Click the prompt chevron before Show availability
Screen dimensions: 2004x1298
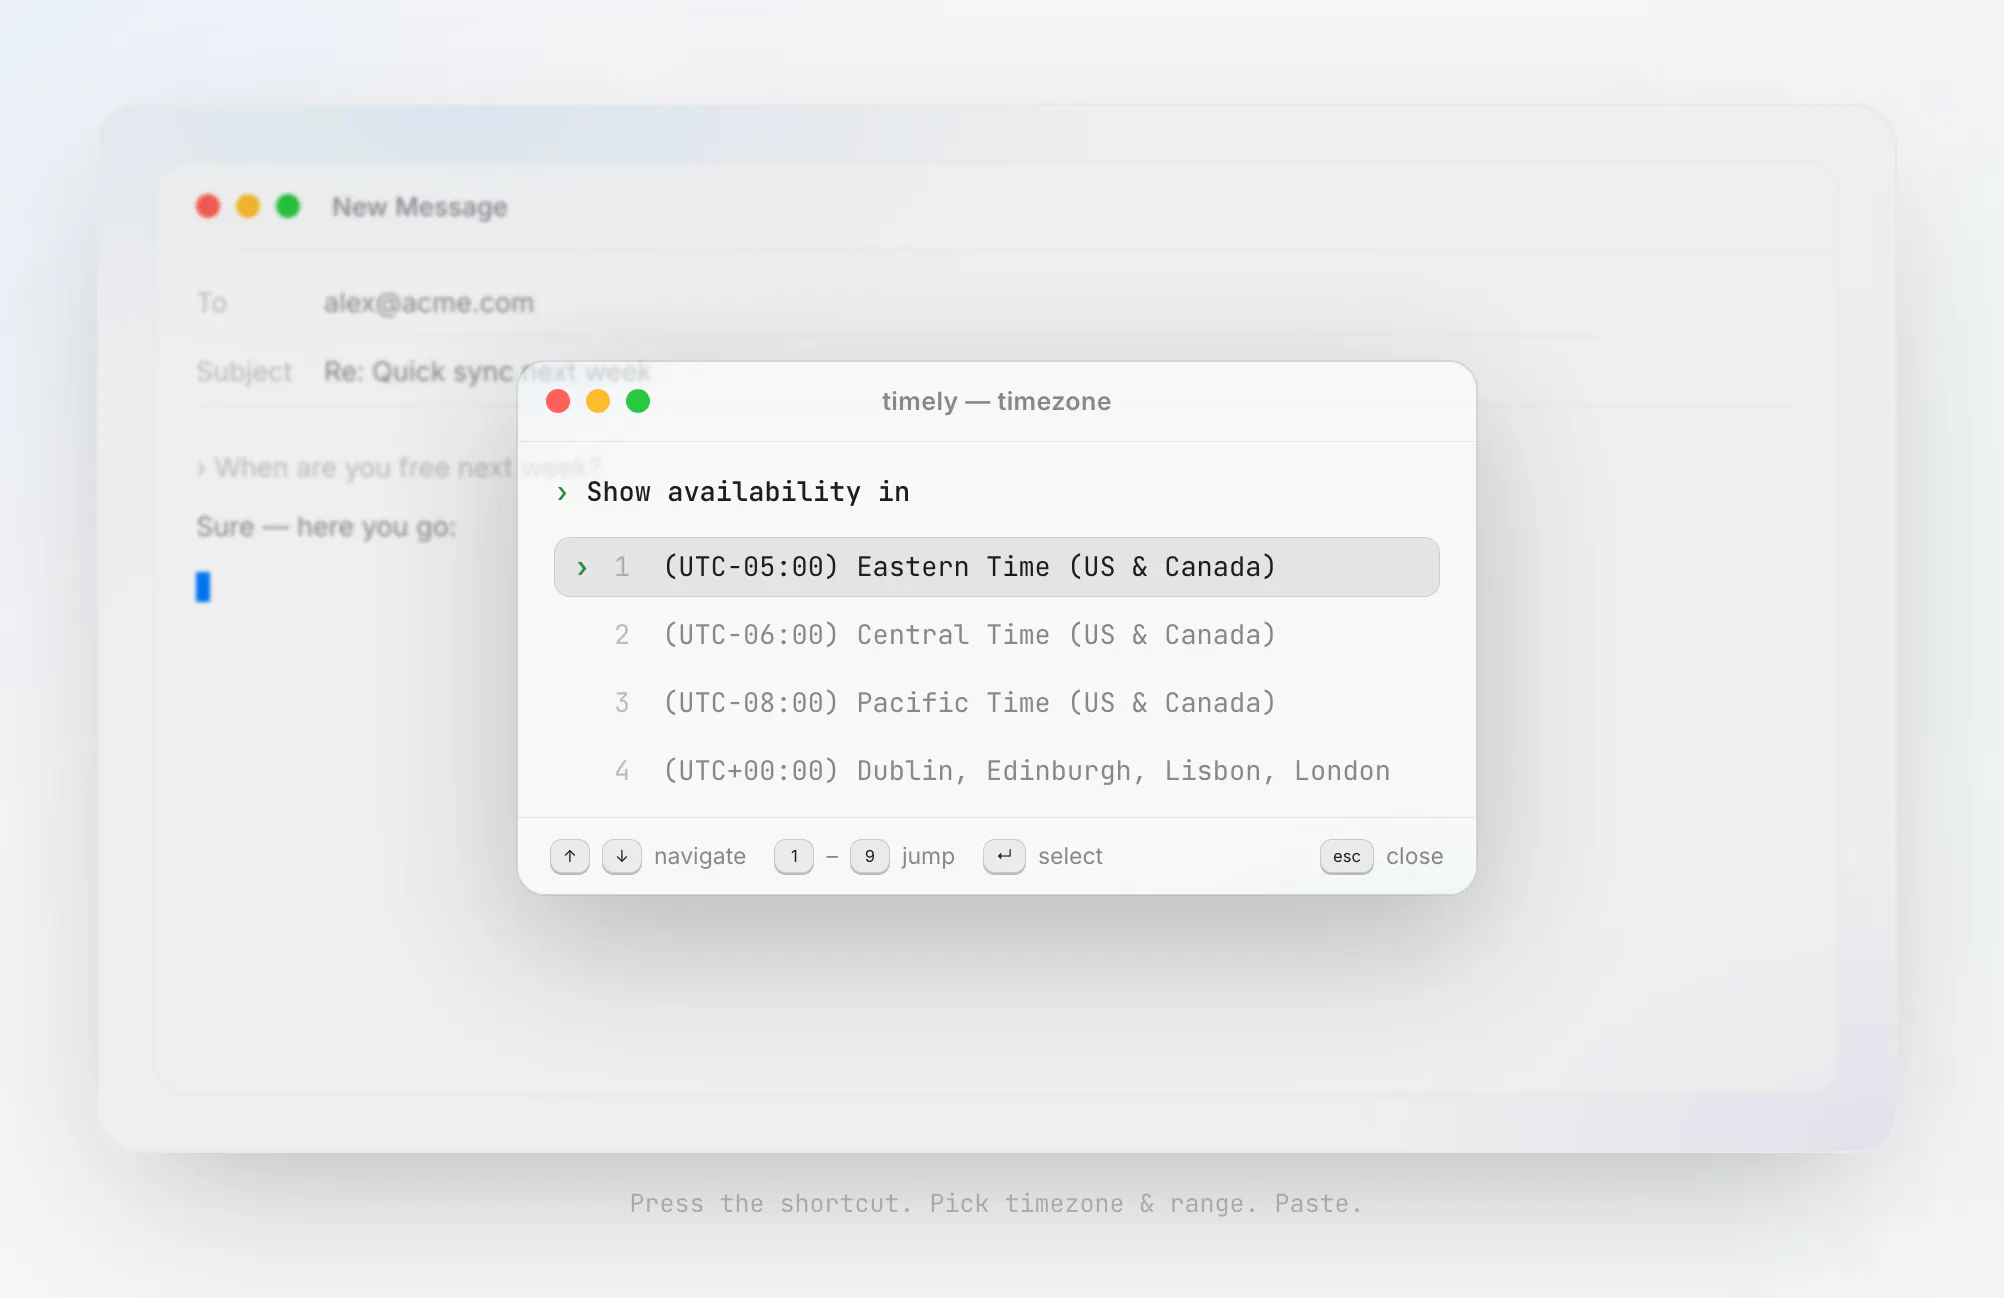tap(562, 493)
